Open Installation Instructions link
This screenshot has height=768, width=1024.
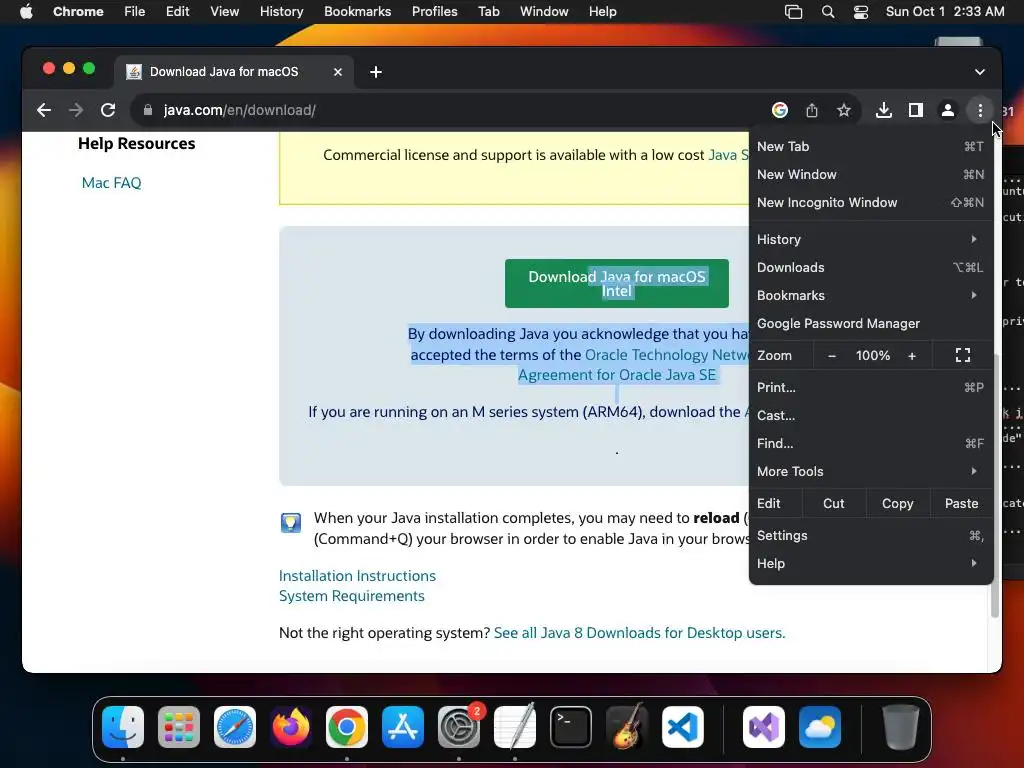coord(357,576)
